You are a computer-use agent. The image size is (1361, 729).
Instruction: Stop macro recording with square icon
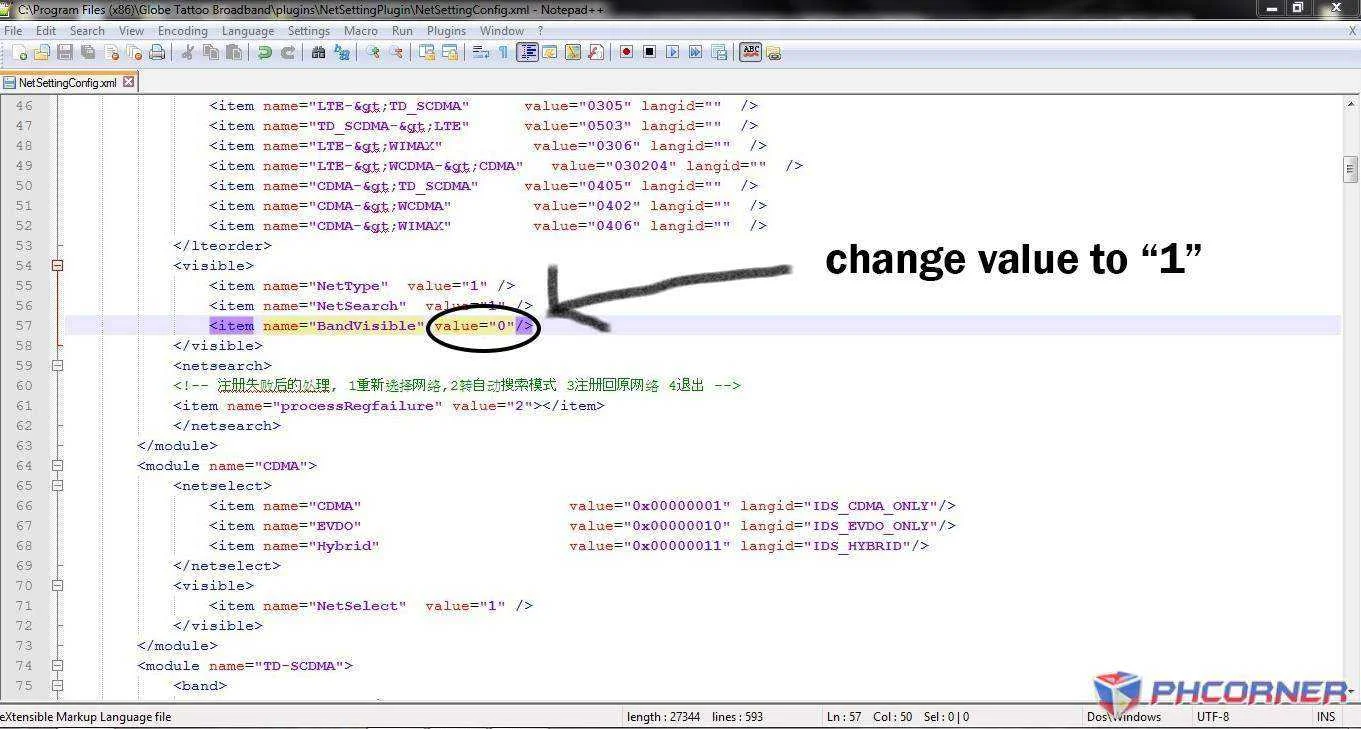[x=649, y=52]
